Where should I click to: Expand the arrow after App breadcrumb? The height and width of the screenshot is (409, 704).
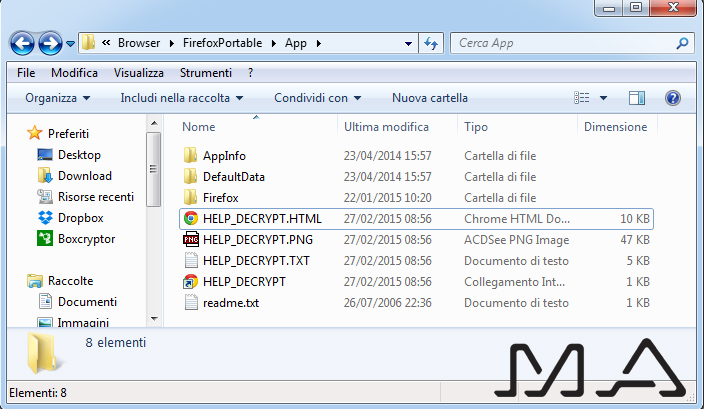(x=318, y=44)
